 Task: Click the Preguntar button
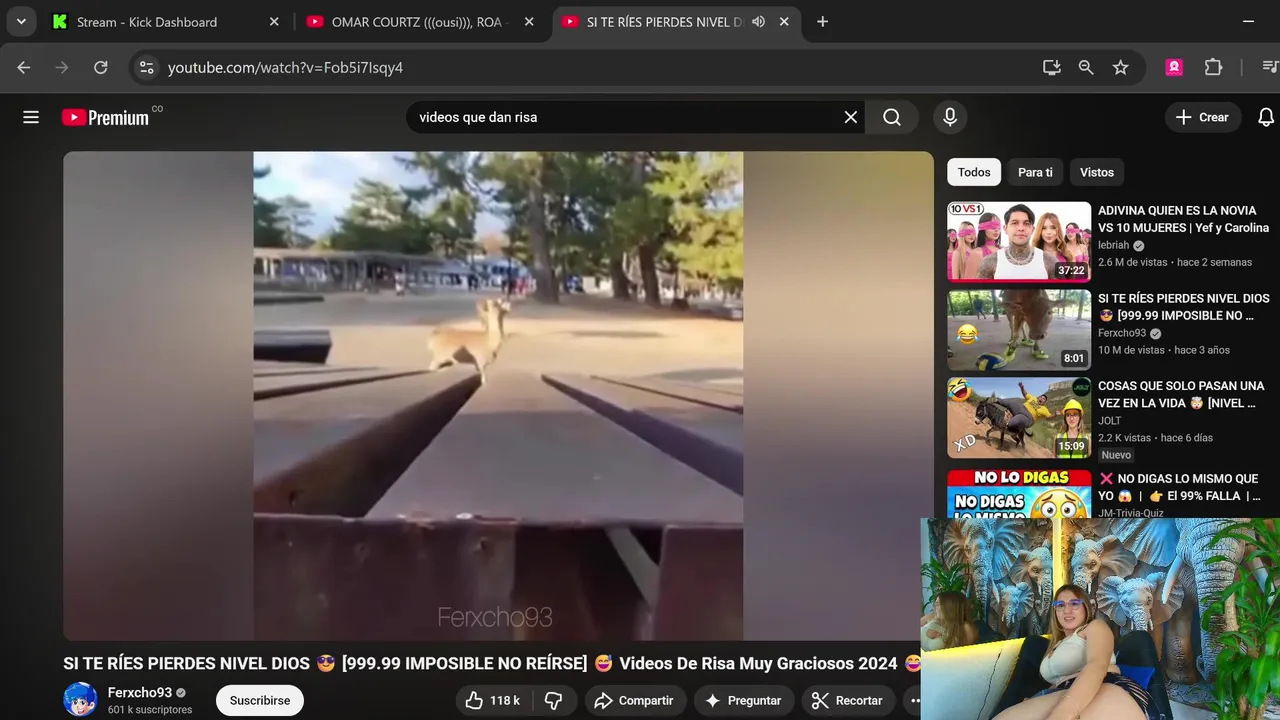tap(744, 700)
